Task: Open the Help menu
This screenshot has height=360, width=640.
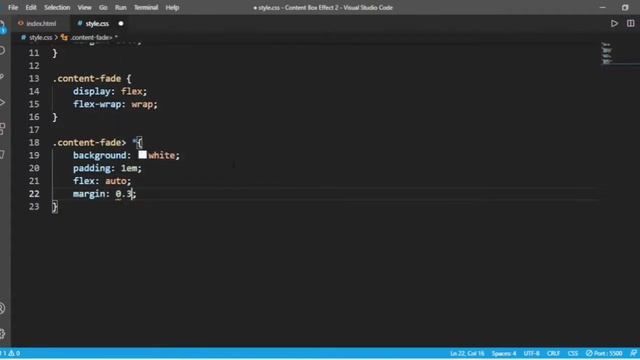Action: point(172,8)
